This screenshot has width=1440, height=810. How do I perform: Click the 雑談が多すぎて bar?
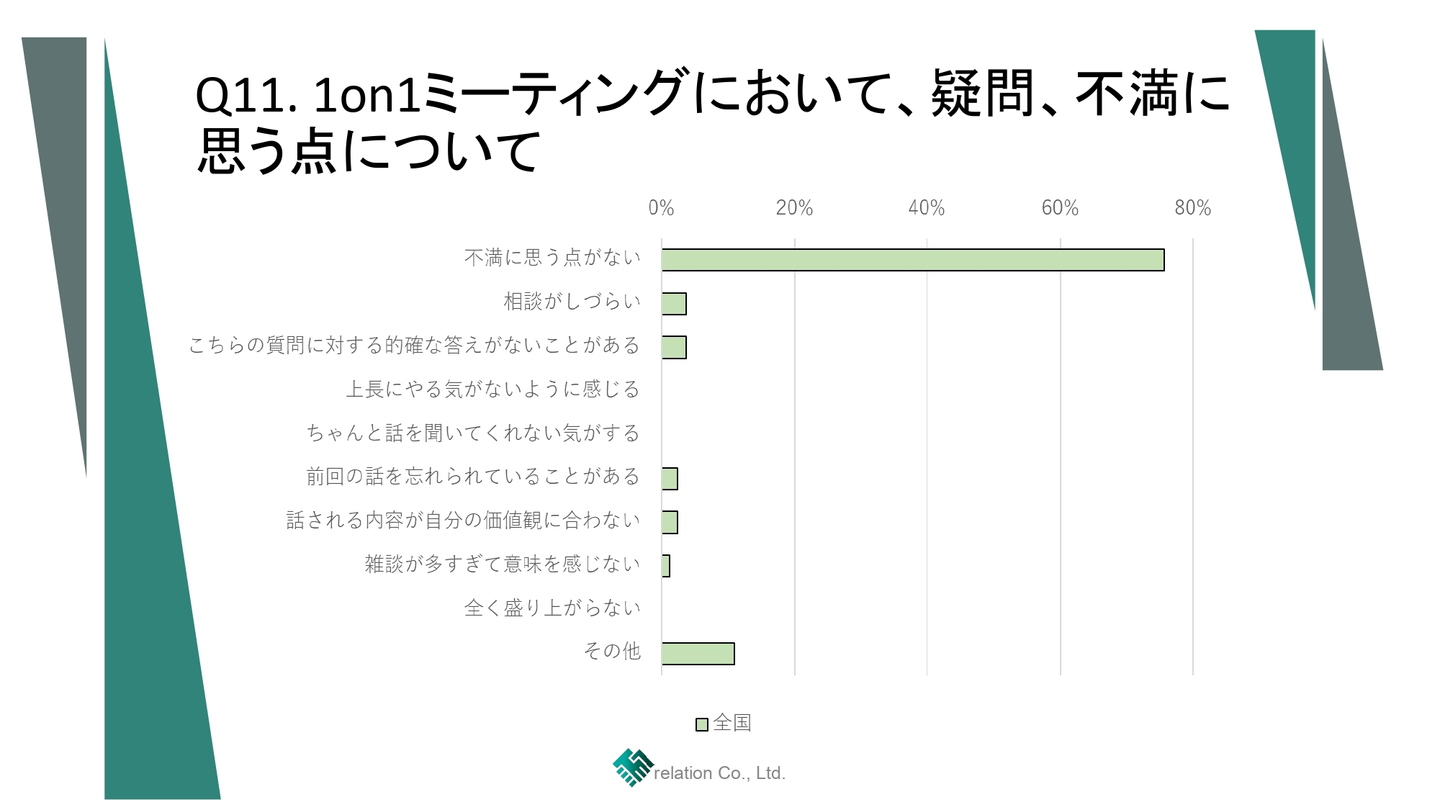pos(666,566)
